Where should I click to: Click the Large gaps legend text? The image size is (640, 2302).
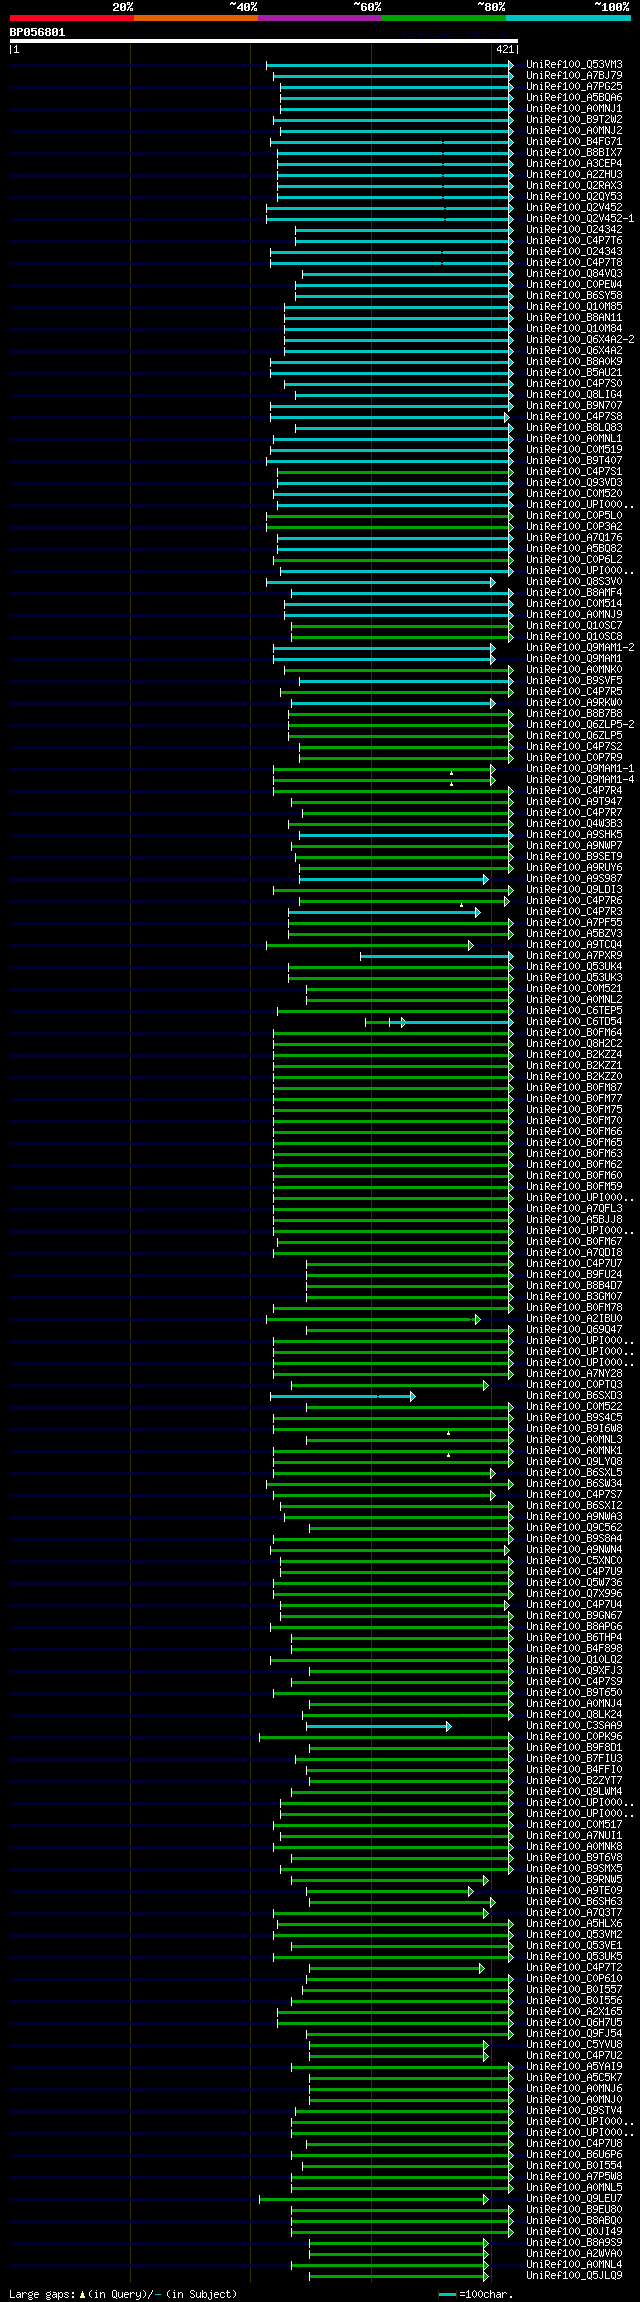pyautogui.click(x=123, y=2294)
